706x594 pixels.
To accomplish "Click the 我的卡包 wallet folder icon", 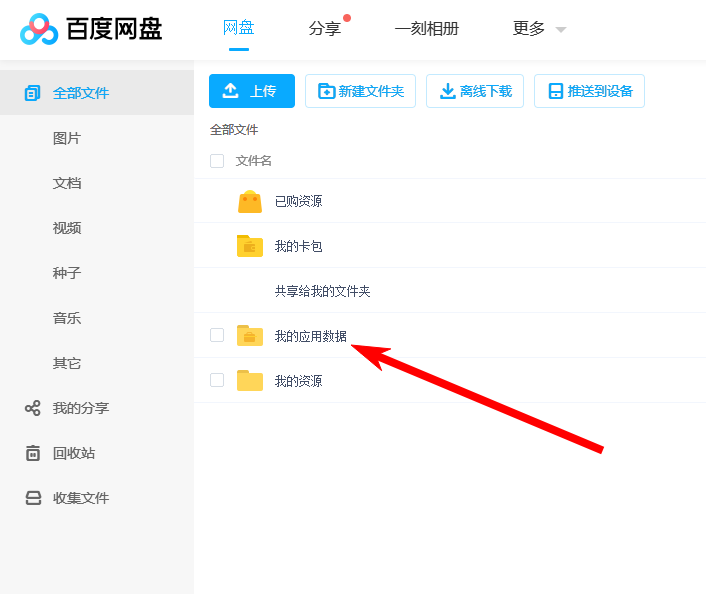I will click(250, 246).
